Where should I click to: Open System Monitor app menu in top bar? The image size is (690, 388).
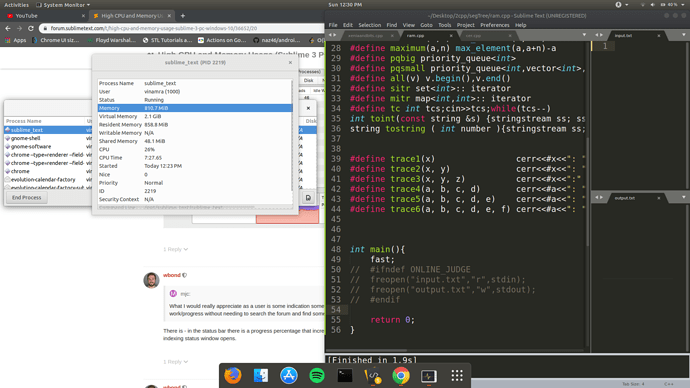[x=62, y=5]
